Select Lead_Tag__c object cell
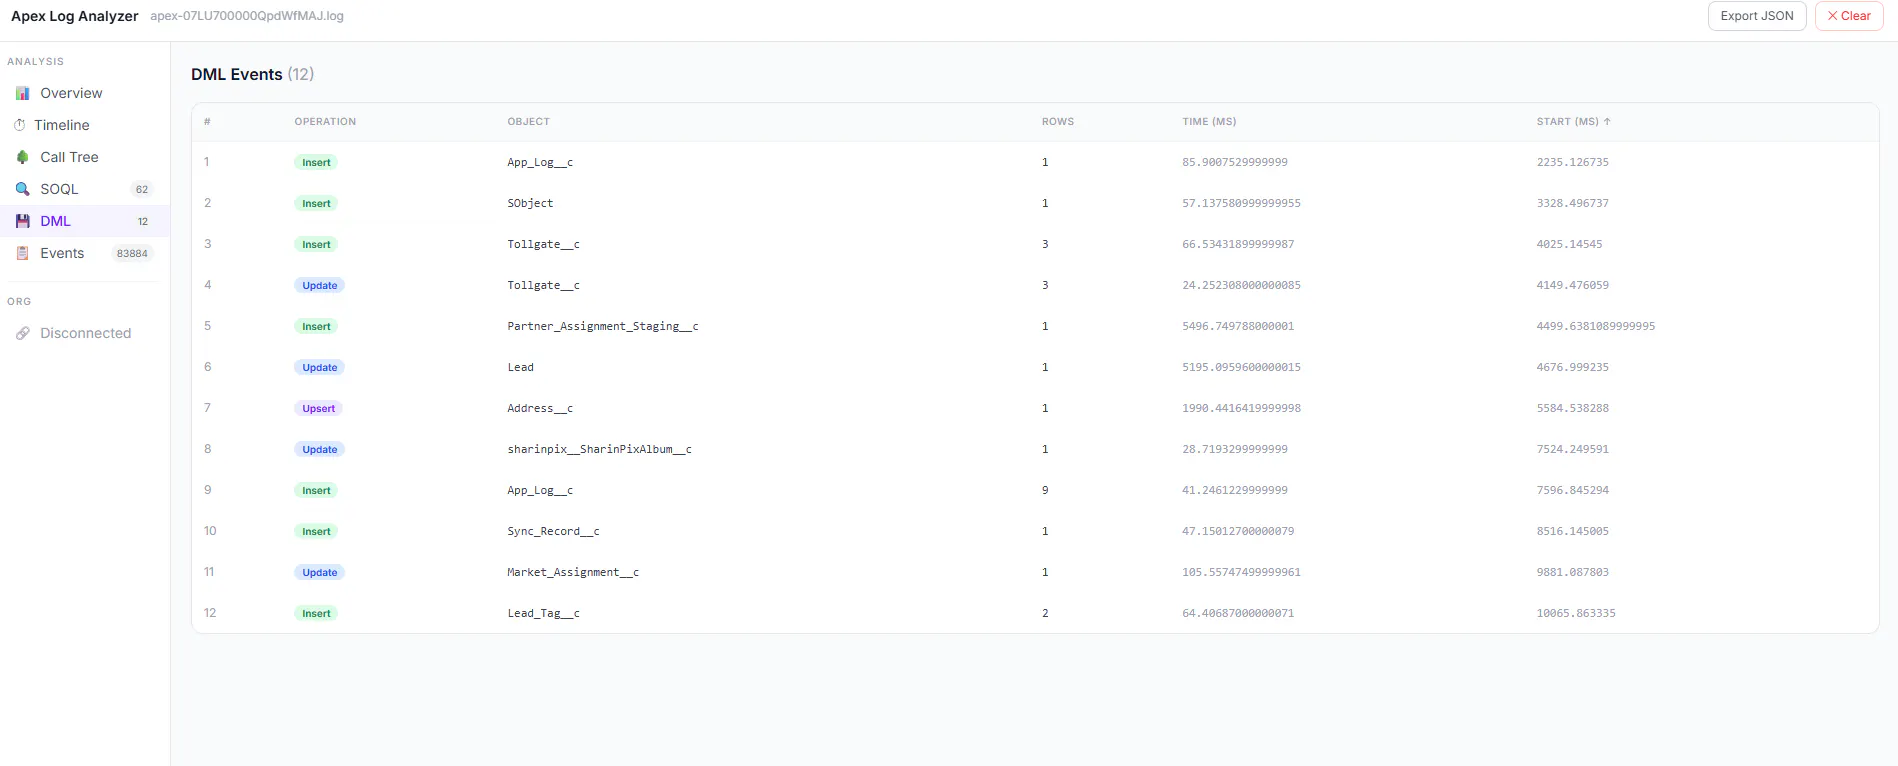This screenshot has width=1898, height=766. (x=543, y=613)
